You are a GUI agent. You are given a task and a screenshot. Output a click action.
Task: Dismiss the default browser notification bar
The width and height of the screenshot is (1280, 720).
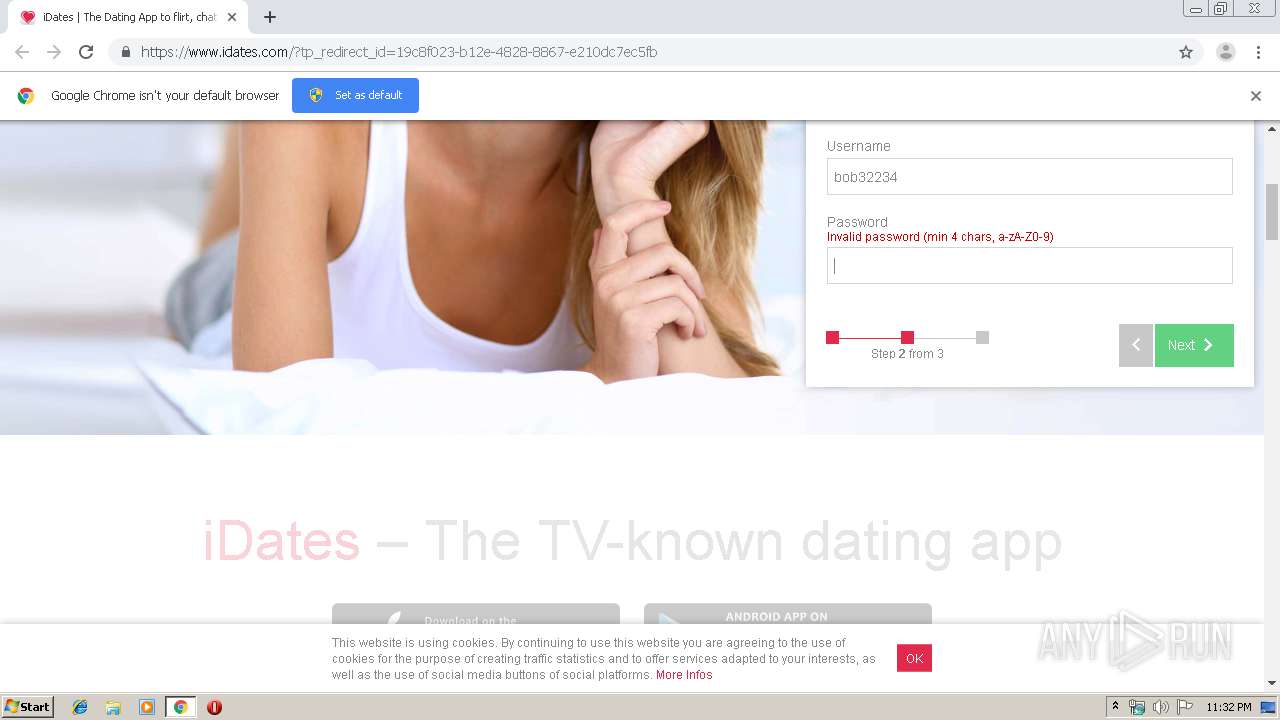coord(1256,96)
